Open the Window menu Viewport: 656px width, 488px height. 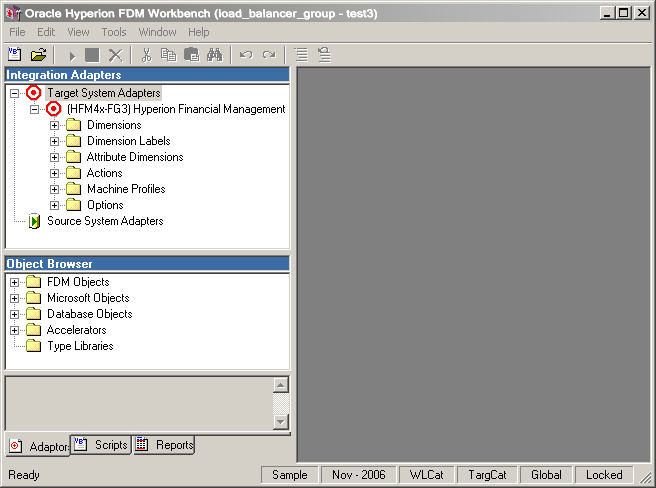(x=157, y=32)
